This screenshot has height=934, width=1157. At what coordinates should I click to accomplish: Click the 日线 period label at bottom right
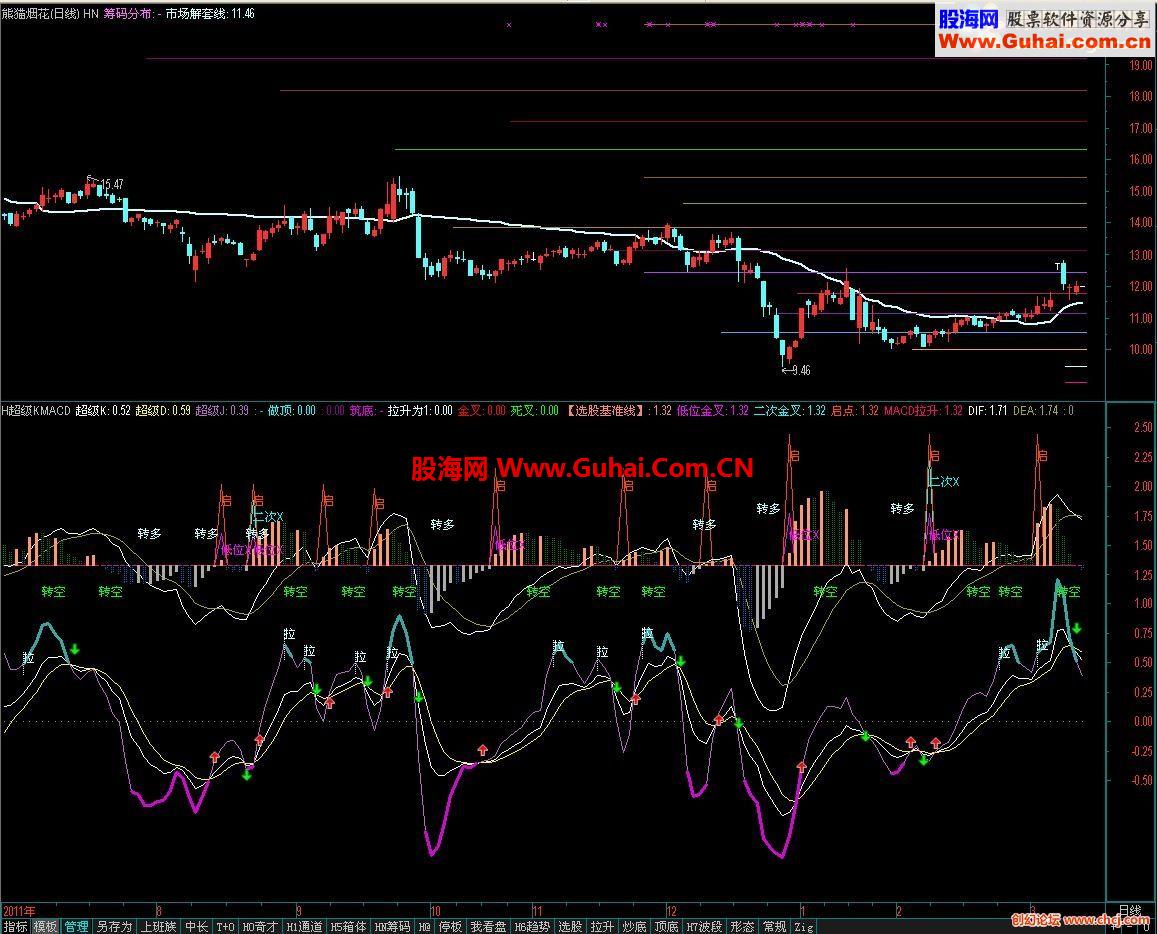pos(1130,909)
